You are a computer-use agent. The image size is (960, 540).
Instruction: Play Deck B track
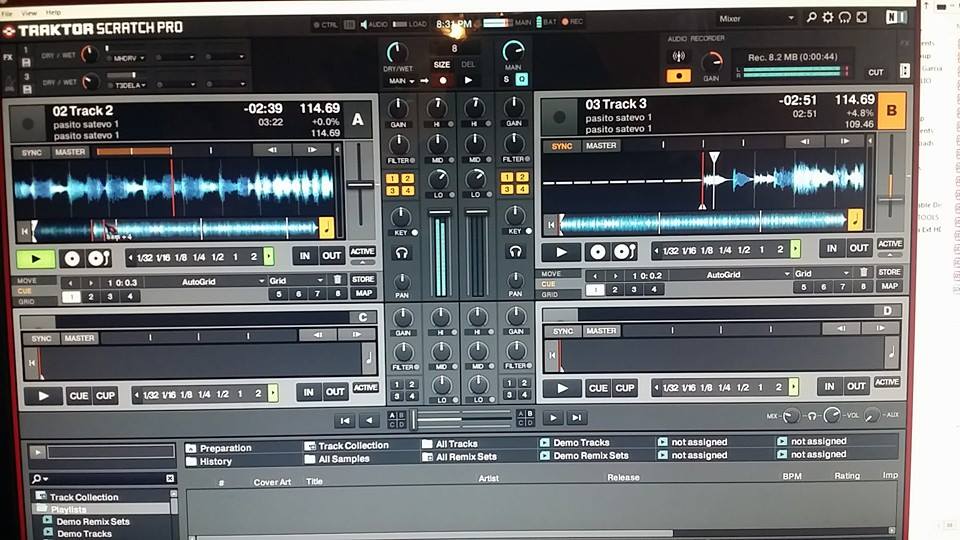pyautogui.click(x=561, y=252)
